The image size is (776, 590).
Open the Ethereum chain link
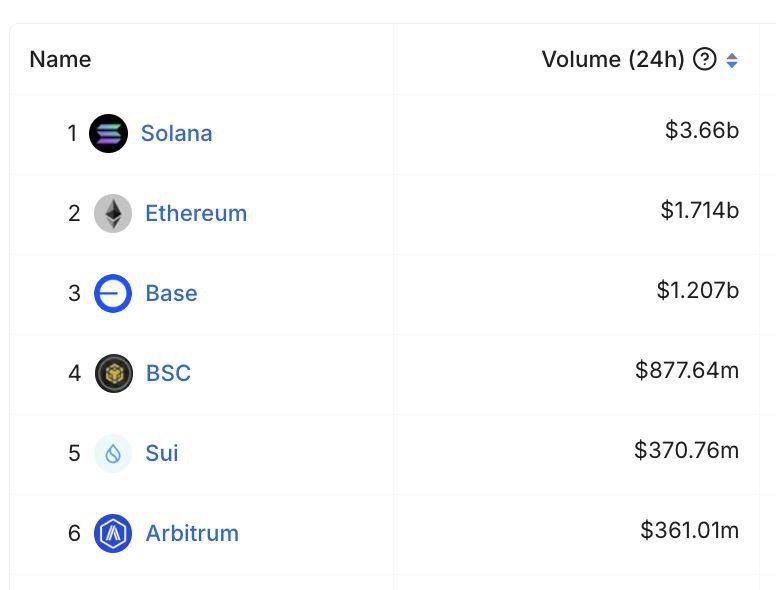[x=196, y=213]
